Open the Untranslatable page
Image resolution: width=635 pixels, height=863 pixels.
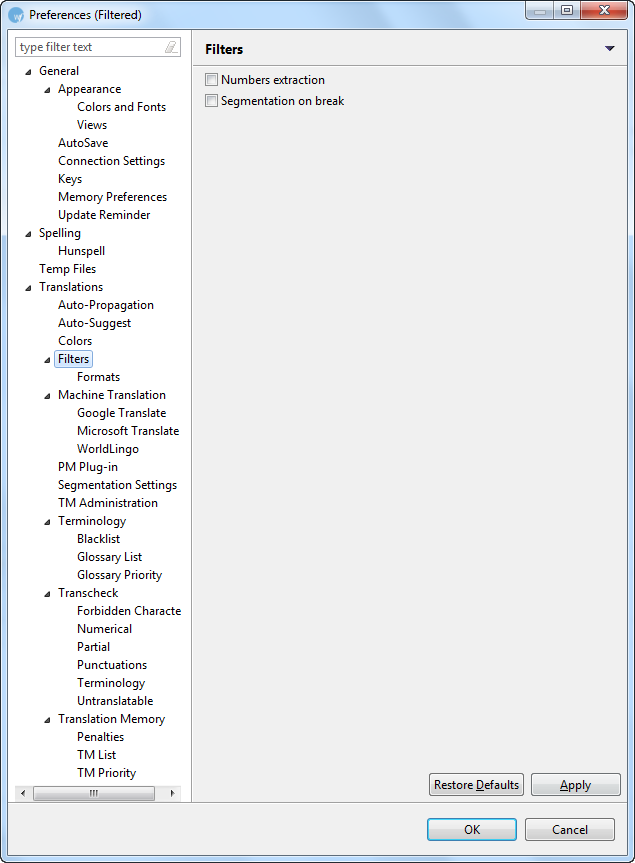coord(115,701)
